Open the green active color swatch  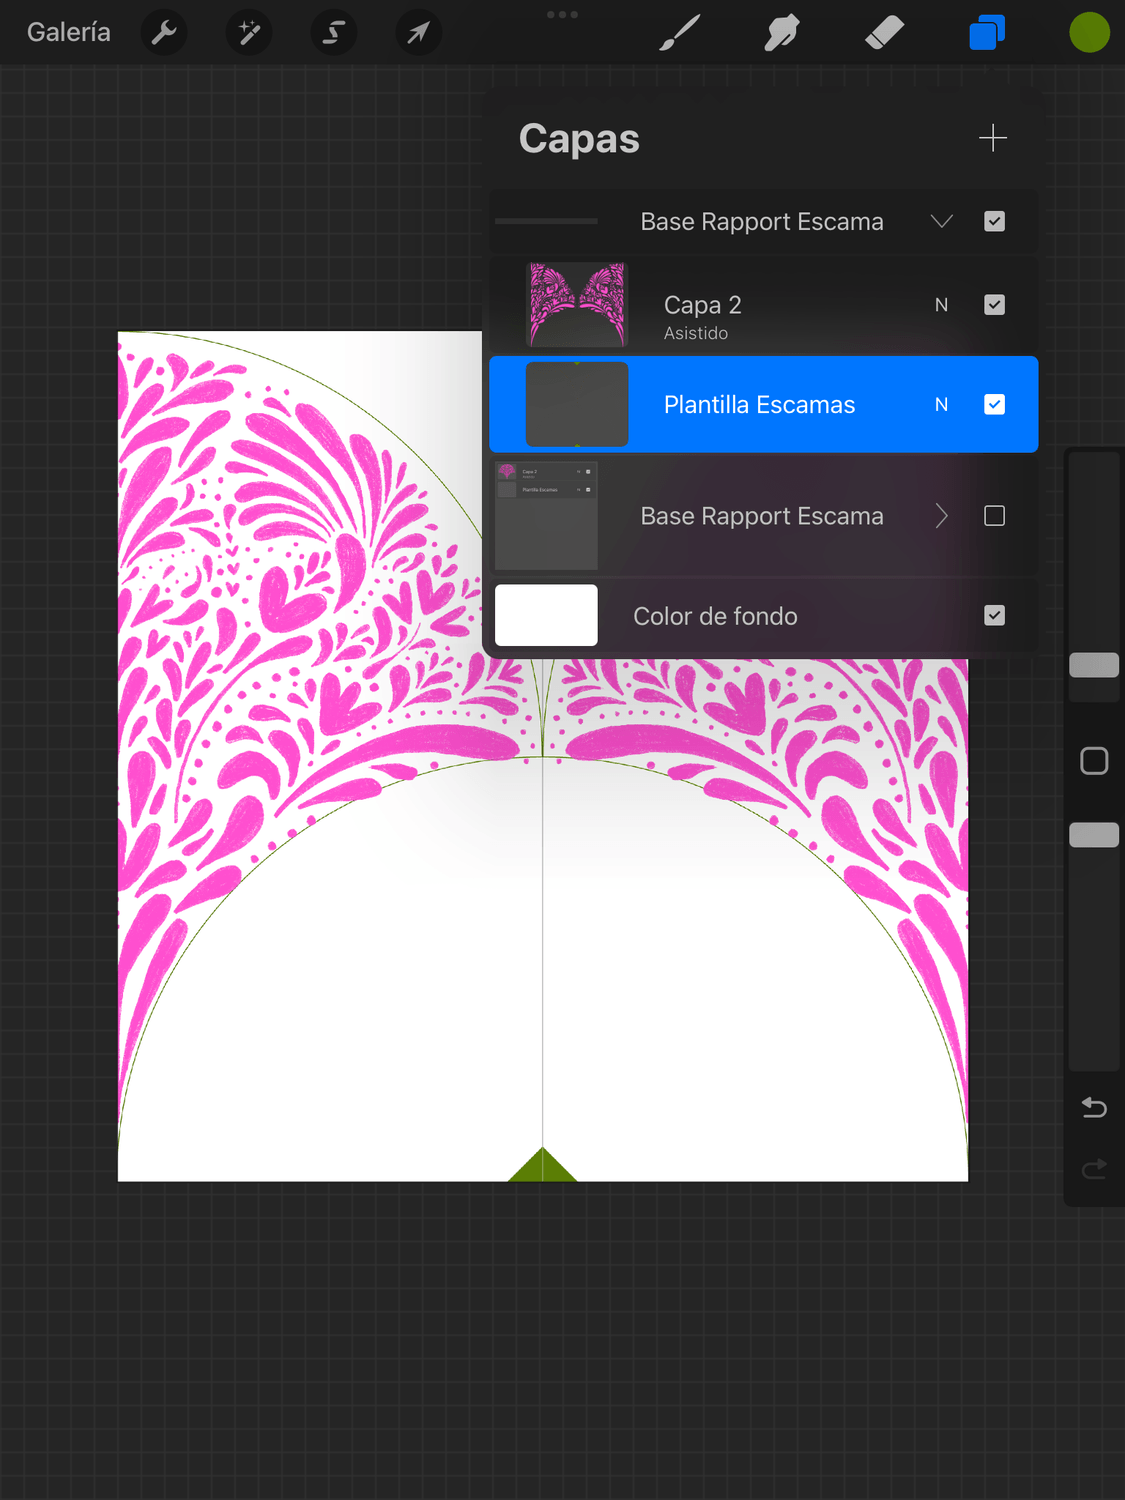pos(1089,33)
